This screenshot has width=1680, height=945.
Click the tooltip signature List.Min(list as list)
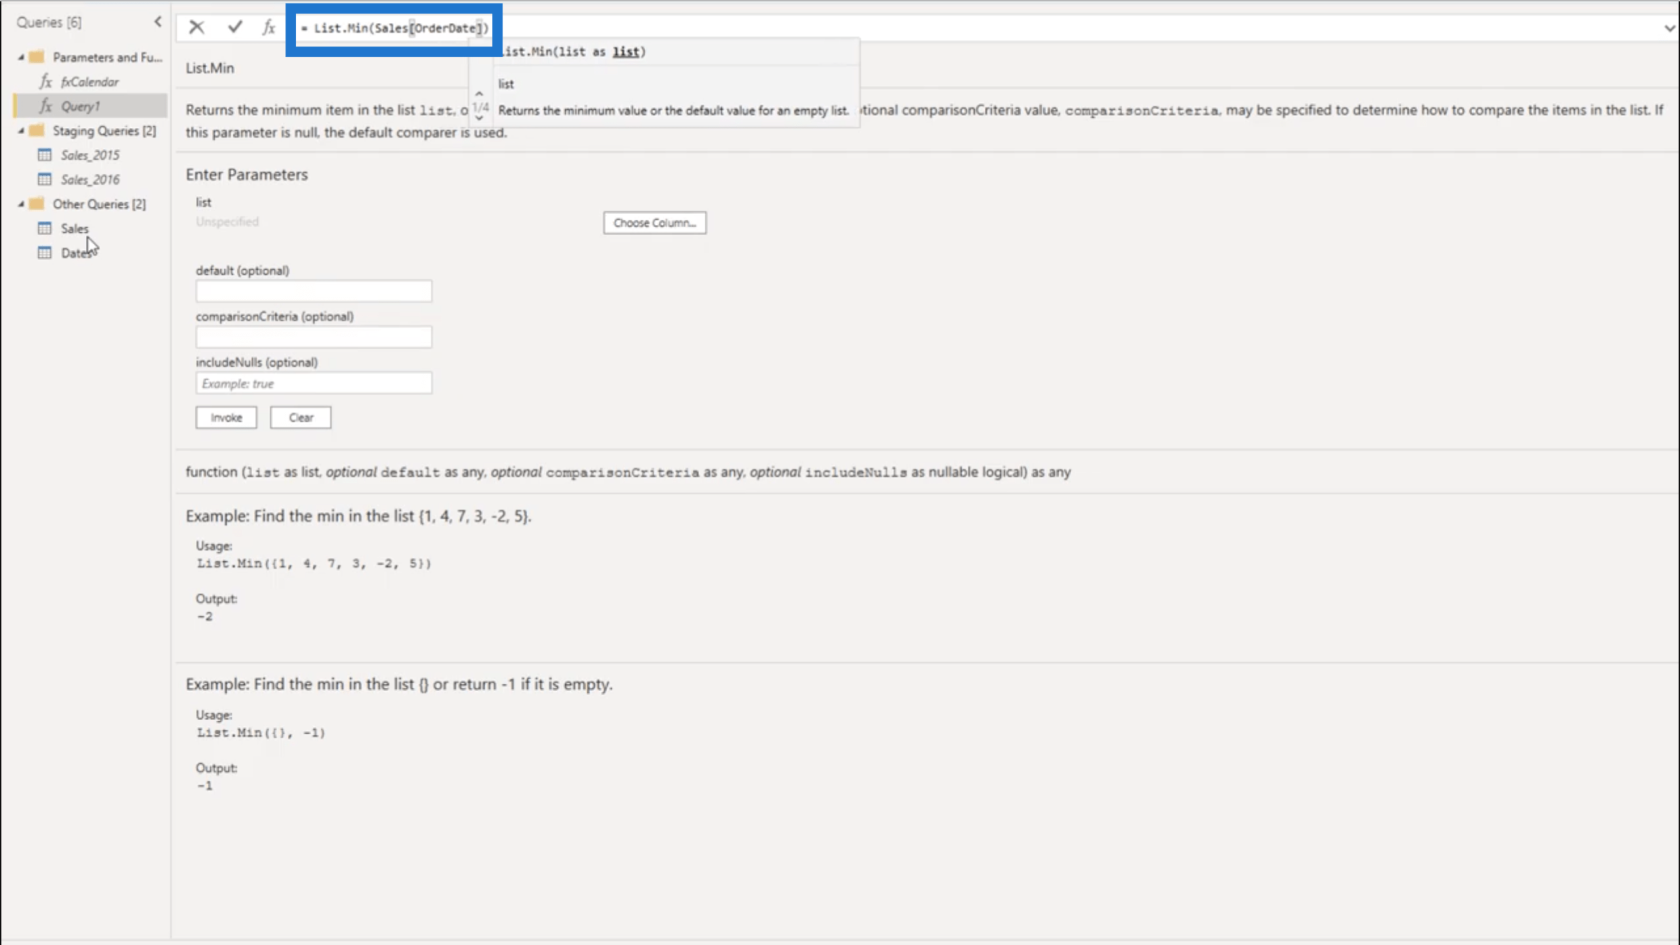[x=574, y=52]
